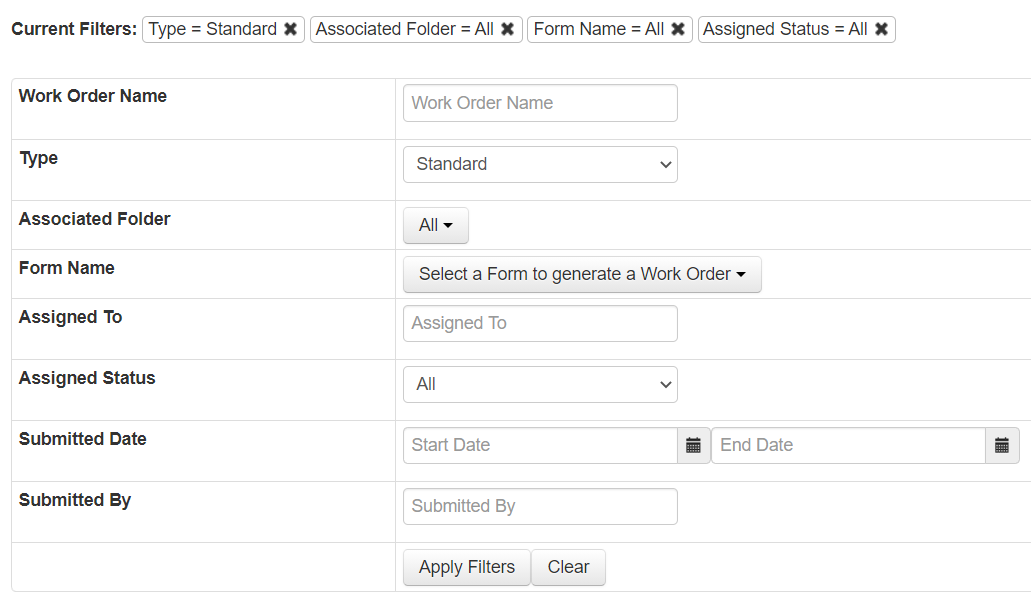Select the Type = Standard chip label
Image resolution: width=1031 pixels, height=616 pixels.
coord(212,29)
